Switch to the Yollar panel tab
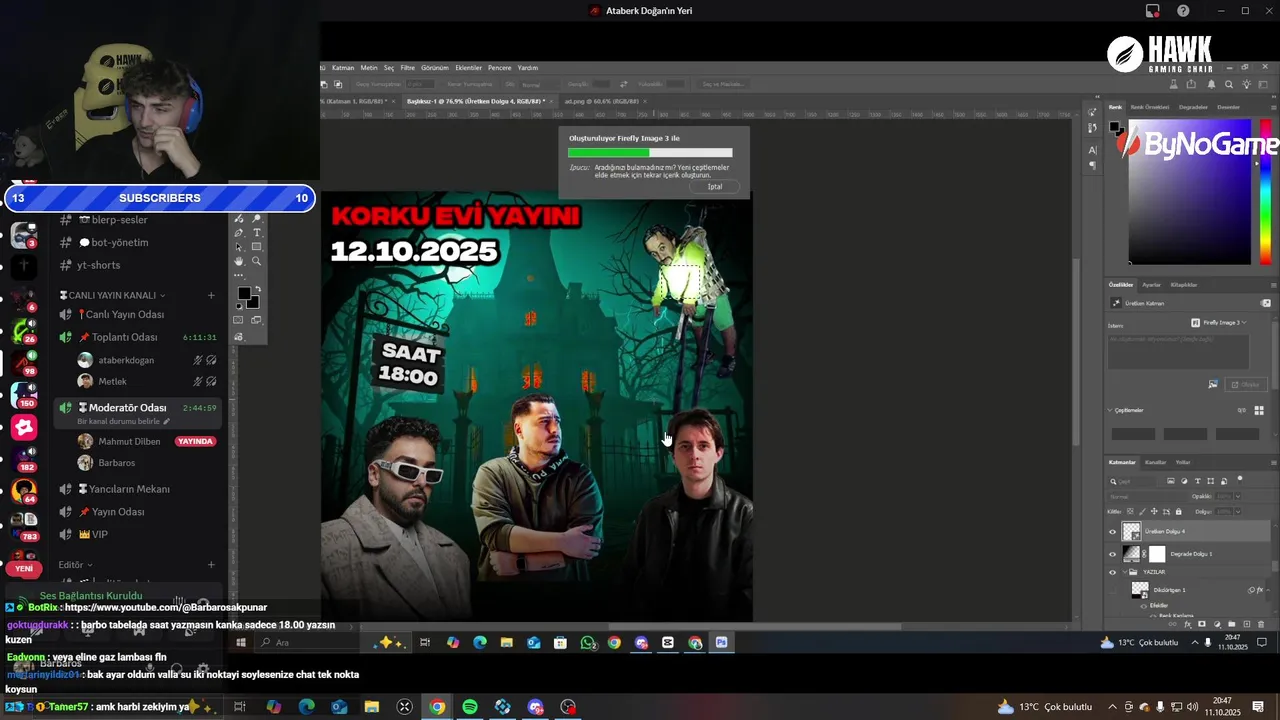Viewport: 1280px width, 720px height. (x=1183, y=462)
